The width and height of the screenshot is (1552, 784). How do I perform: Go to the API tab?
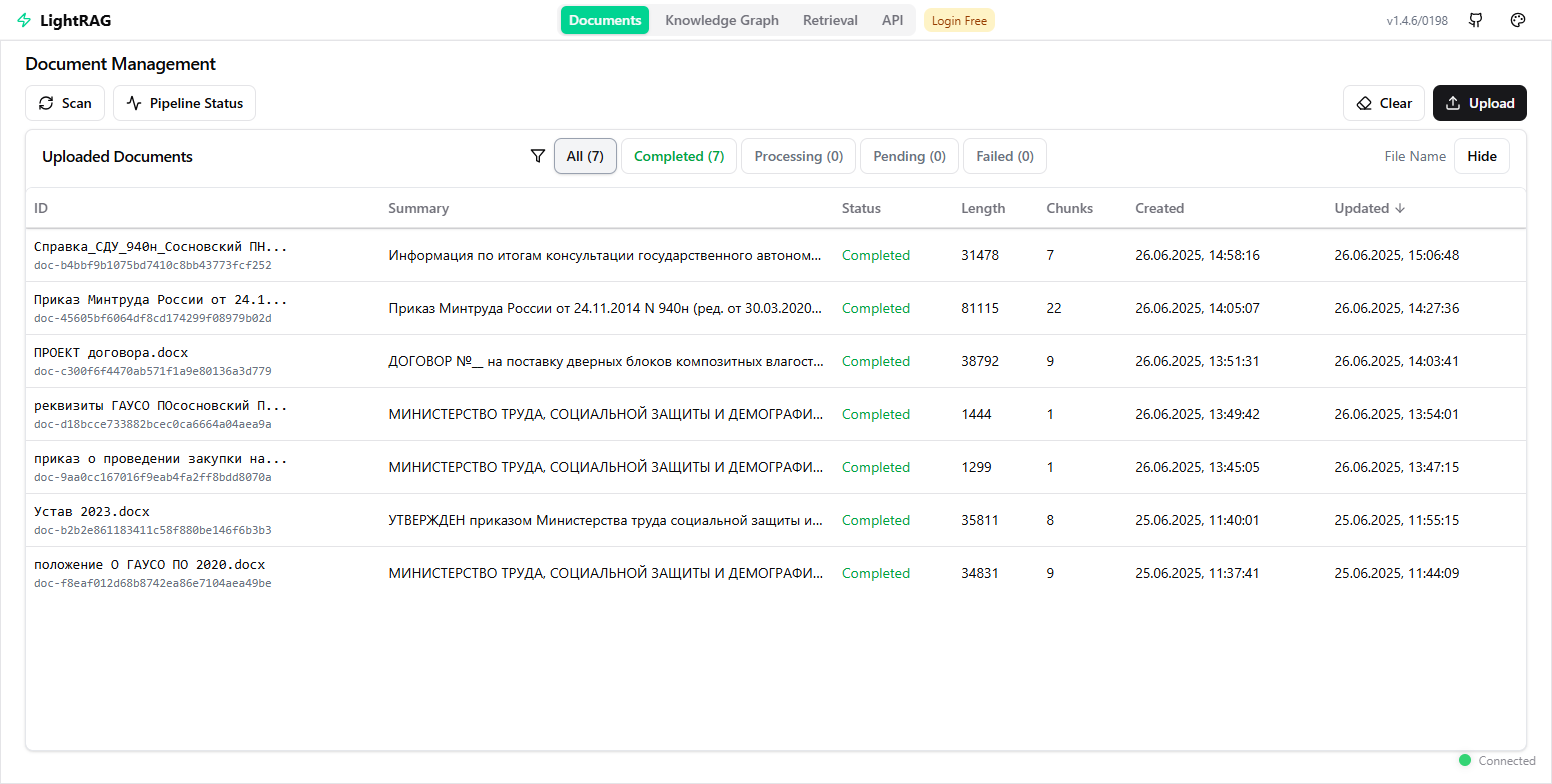(x=892, y=20)
